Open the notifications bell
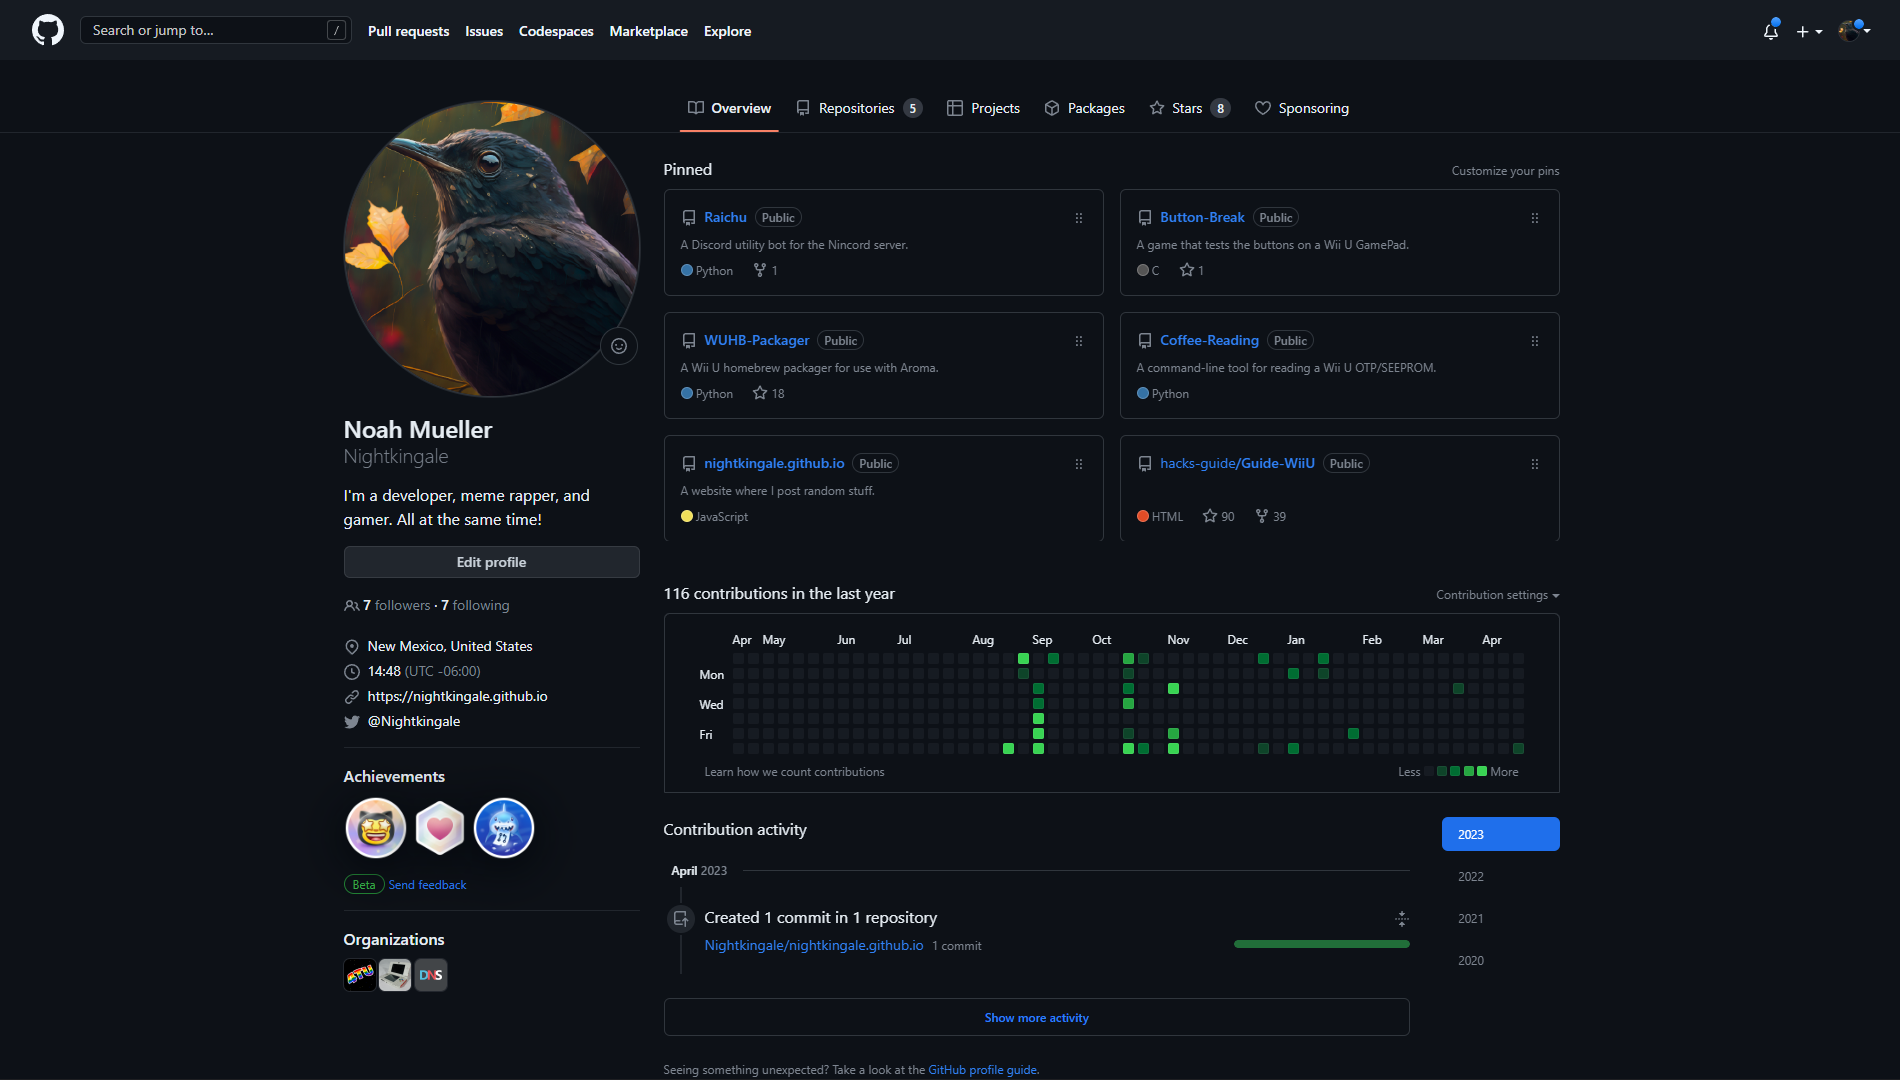 point(1769,31)
